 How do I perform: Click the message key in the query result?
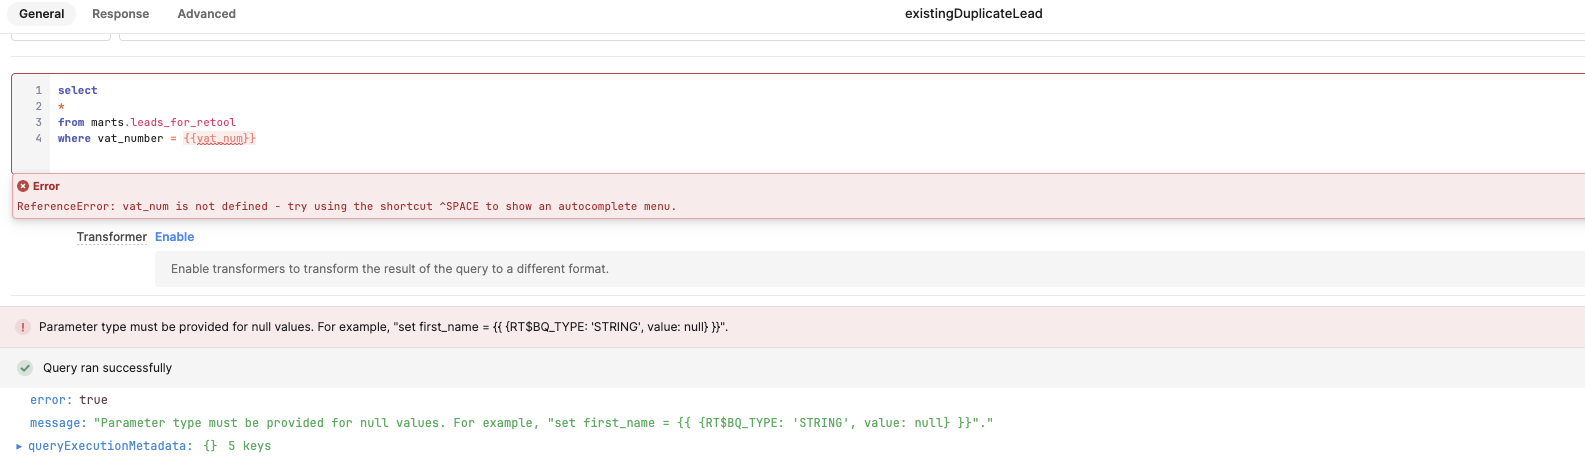pyautogui.click(x=58, y=423)
